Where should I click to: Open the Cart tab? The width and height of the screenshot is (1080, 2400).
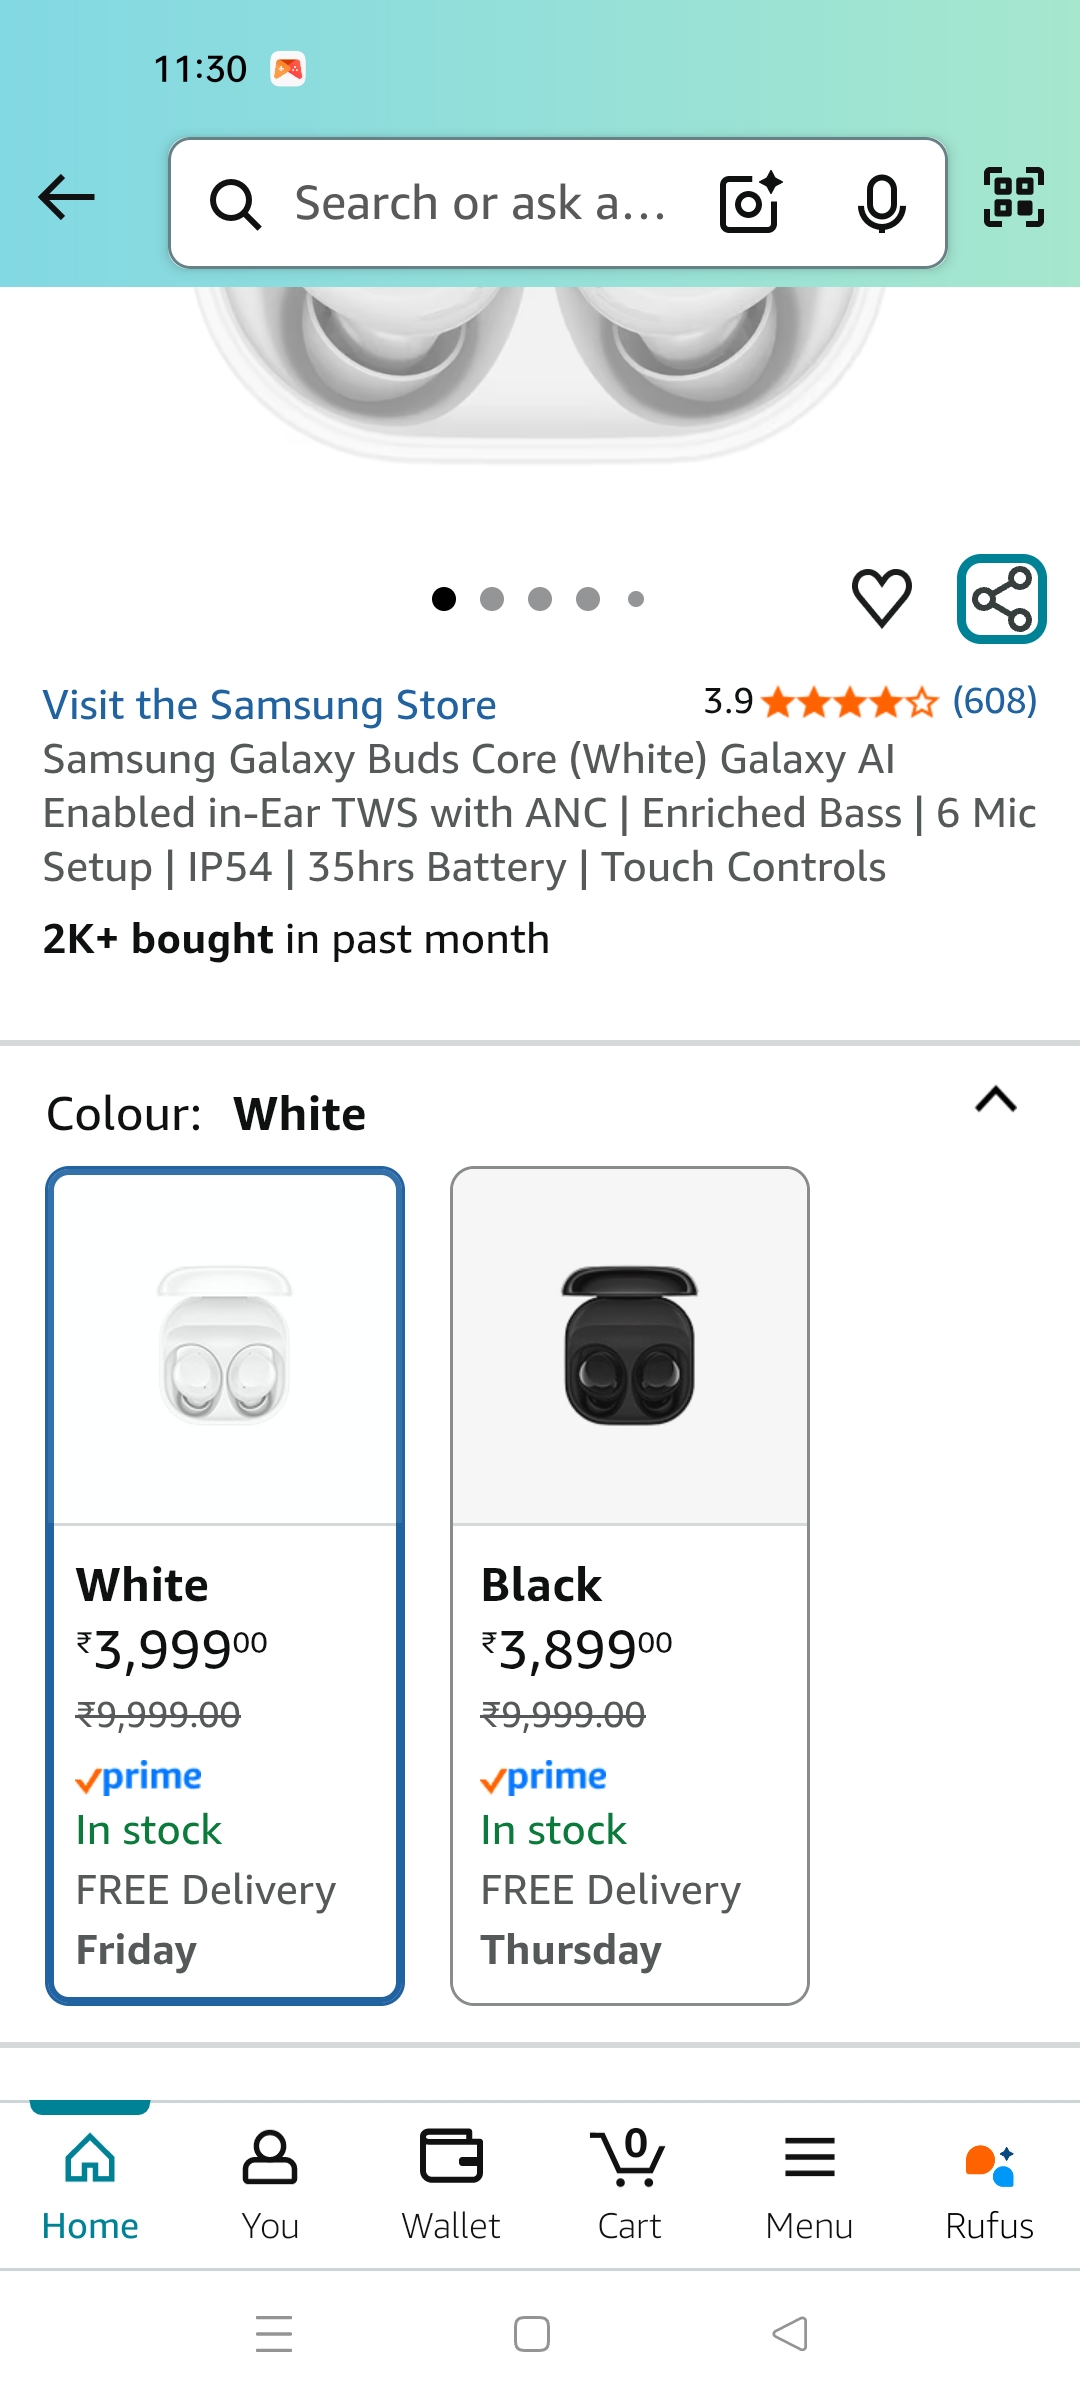(x=629, y=2185)
